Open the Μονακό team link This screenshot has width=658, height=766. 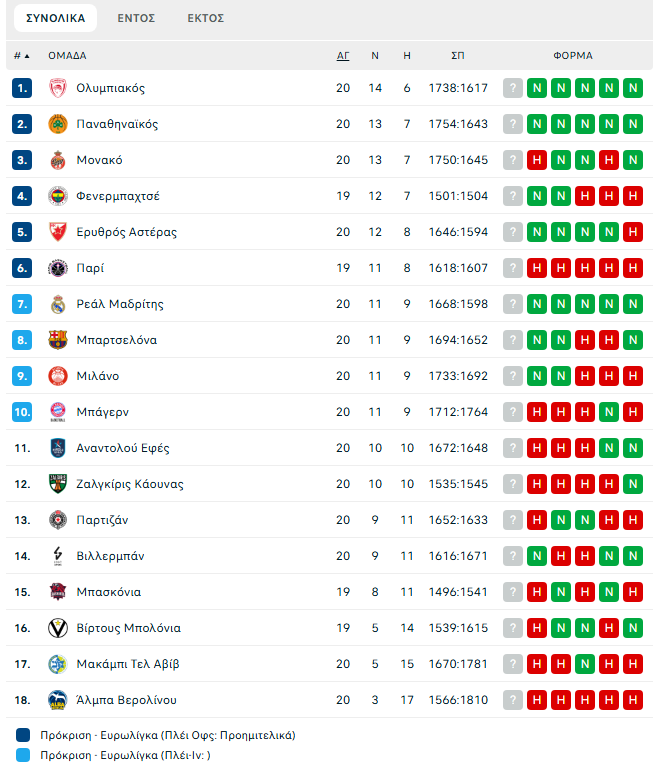tap(99, 160)
